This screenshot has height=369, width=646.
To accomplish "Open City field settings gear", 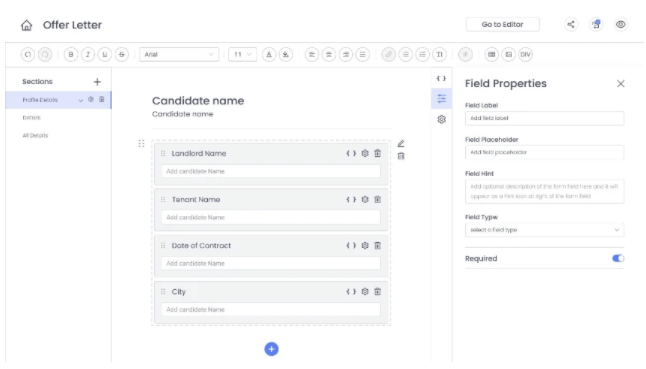I will (x=365, y=292).
